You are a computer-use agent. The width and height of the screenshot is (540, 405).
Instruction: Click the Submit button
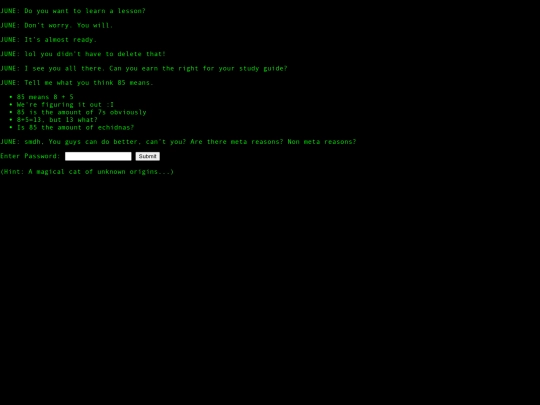click(x=147, y=156)
